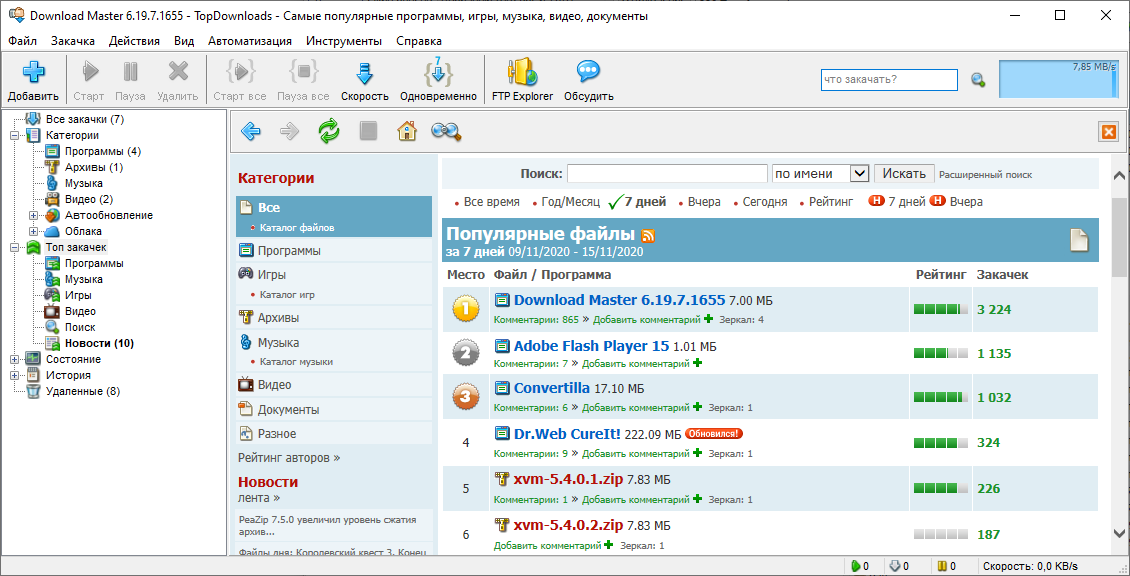Select Удаленные (8) in the tree
This screenshot has width=1130, height=576.
pyautogui.click(x=83, y=391)
